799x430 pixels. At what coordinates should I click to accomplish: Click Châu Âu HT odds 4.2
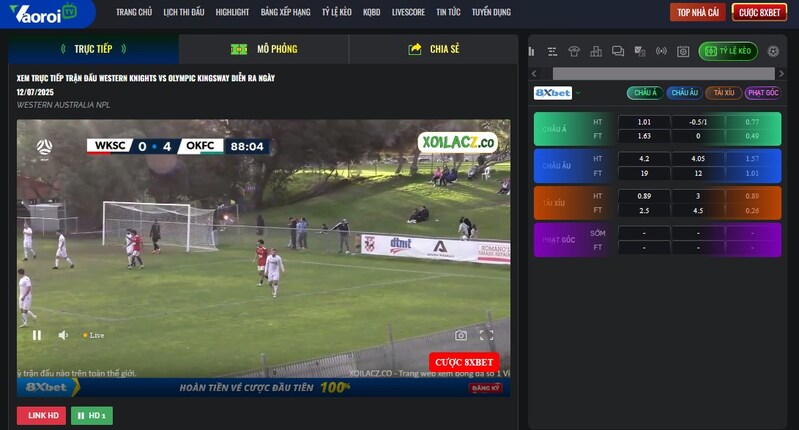point(644,159)
